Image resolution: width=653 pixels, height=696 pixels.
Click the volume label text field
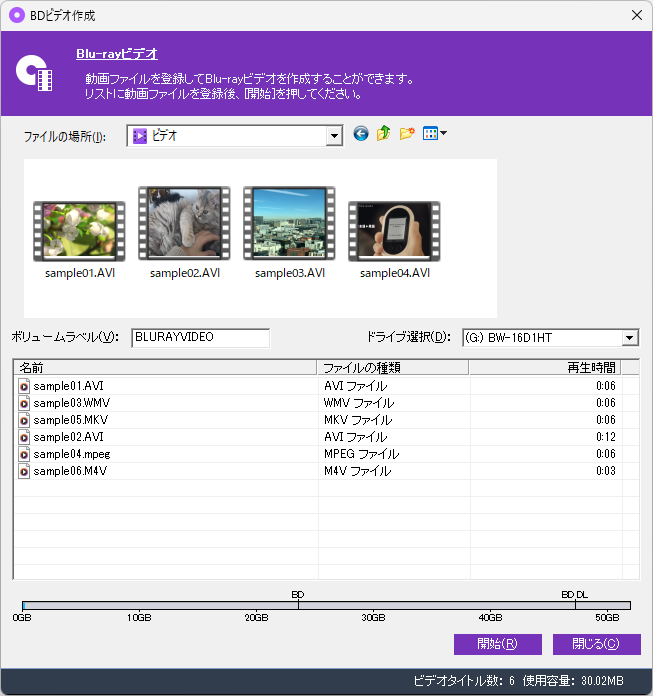click(x=200, y=338)
